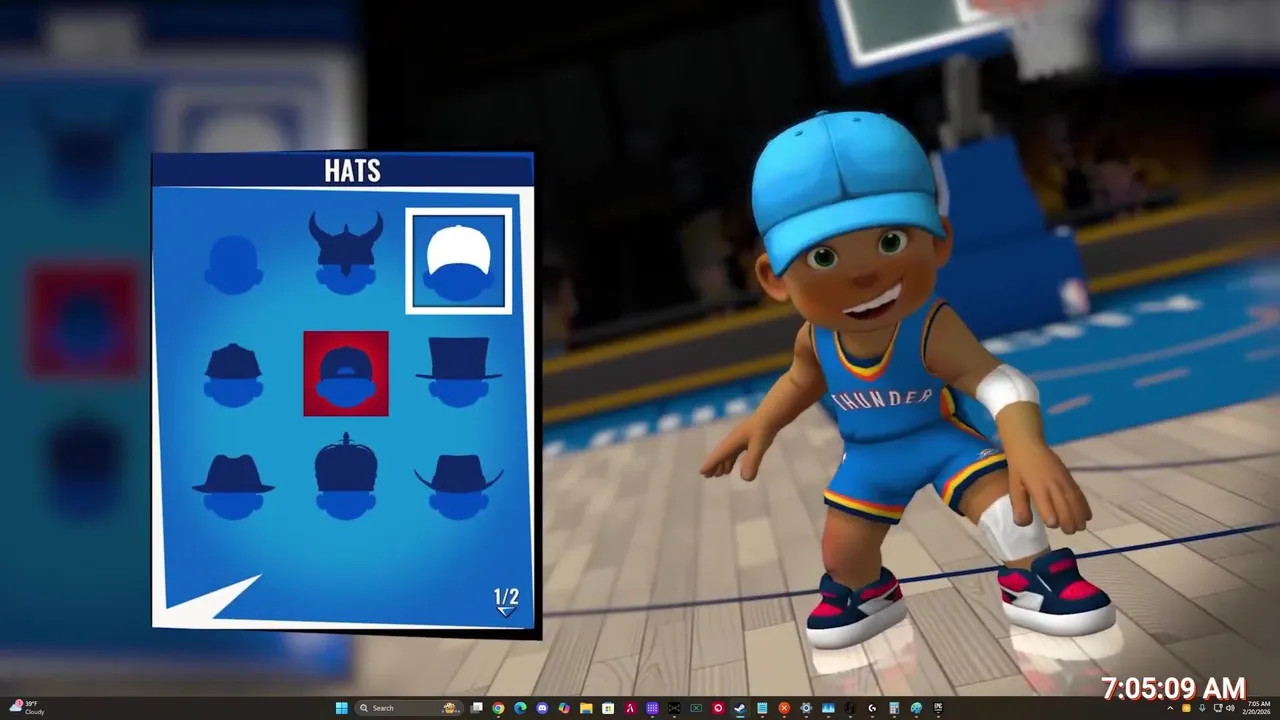This screenshot has height=720, width=1280.
Task: Open Google Chrome from the taskbar
Action: tap(498, 708)
